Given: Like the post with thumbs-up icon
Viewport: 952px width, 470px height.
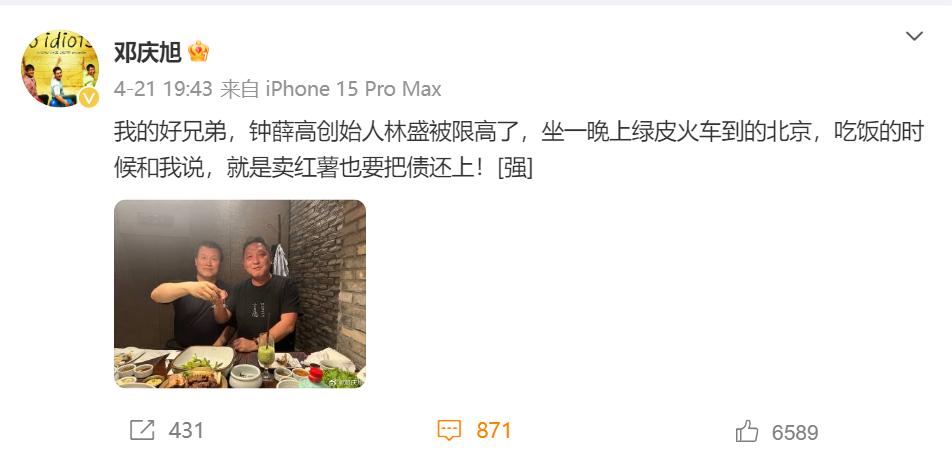Looking at the screenshot, I should [x=747, y=432].
